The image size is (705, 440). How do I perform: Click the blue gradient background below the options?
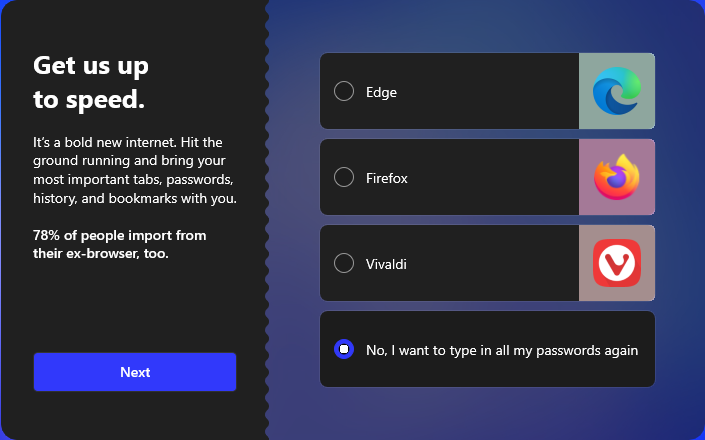487,413
